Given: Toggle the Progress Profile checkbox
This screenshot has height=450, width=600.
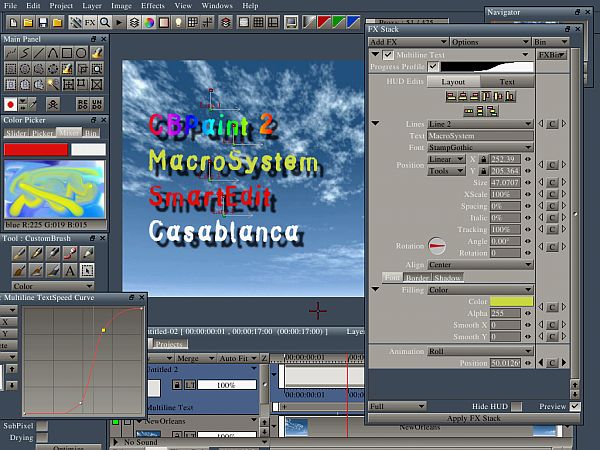Looking at the screenshot, I should [433, 67].
